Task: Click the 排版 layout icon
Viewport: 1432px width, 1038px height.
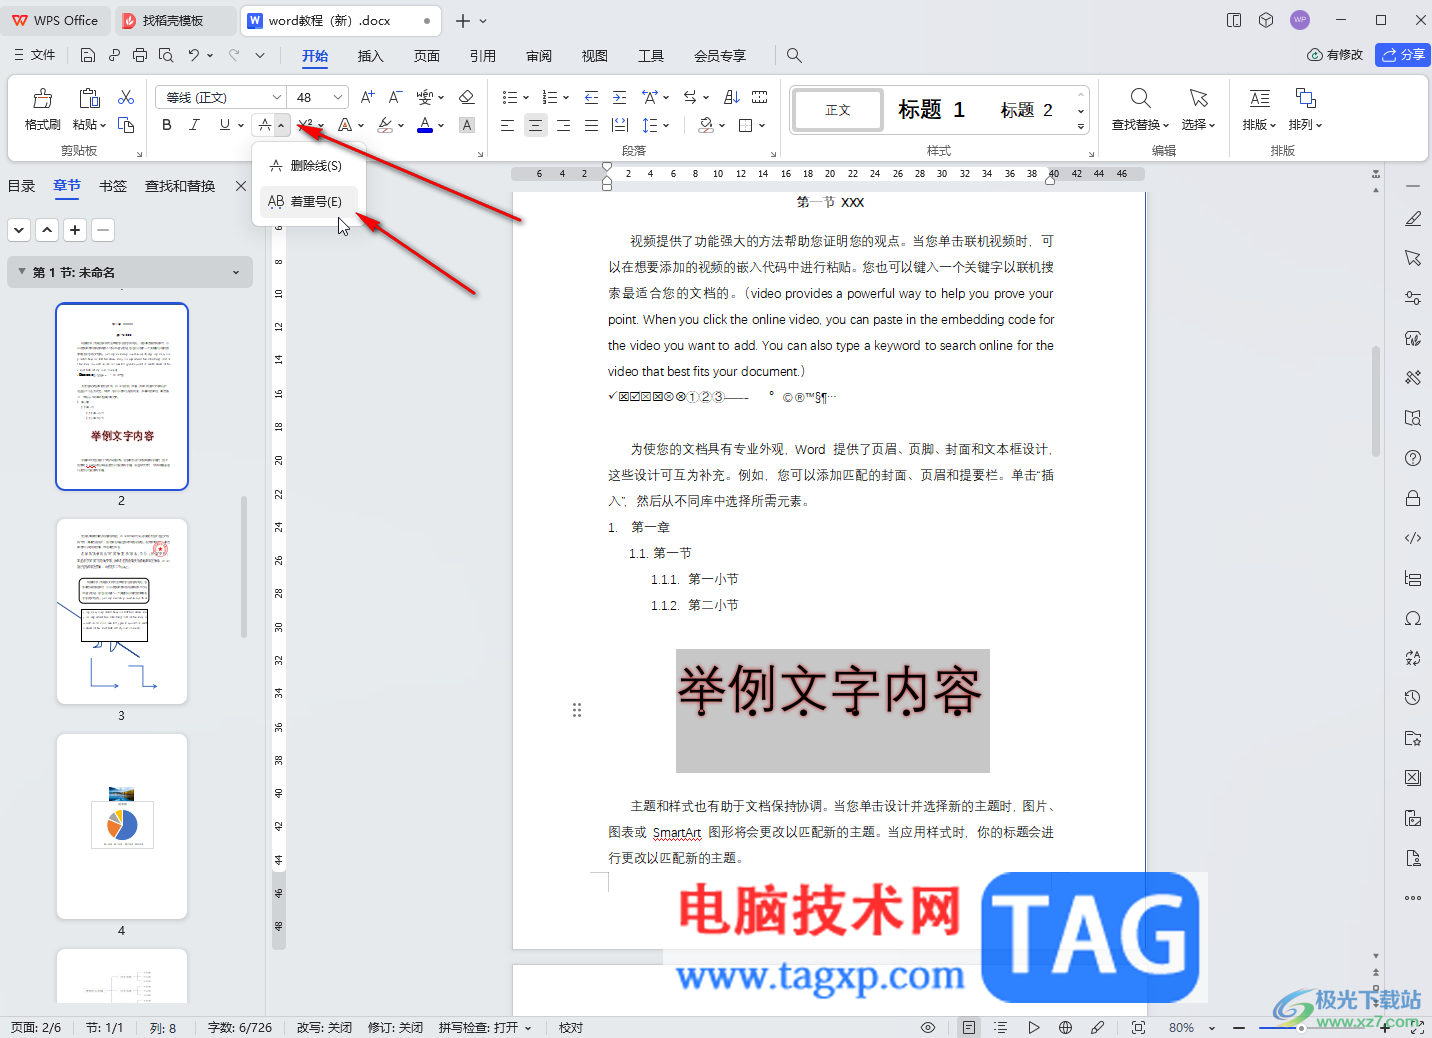Action: tap(1260, 98)
